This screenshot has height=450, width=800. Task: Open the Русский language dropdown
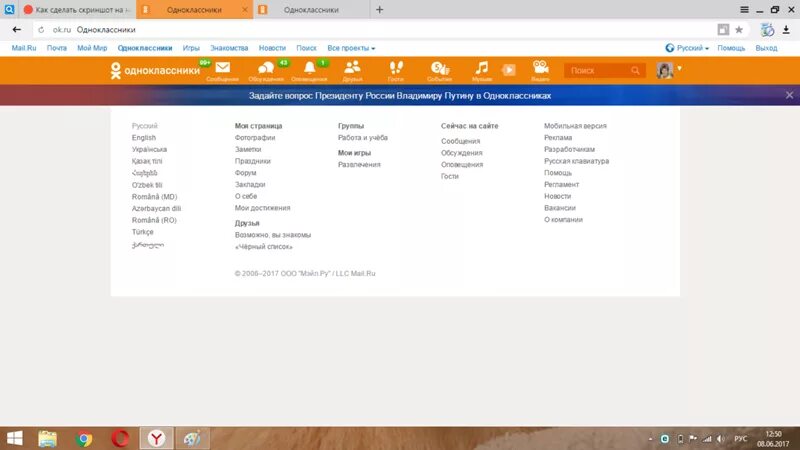click(687, 48)
